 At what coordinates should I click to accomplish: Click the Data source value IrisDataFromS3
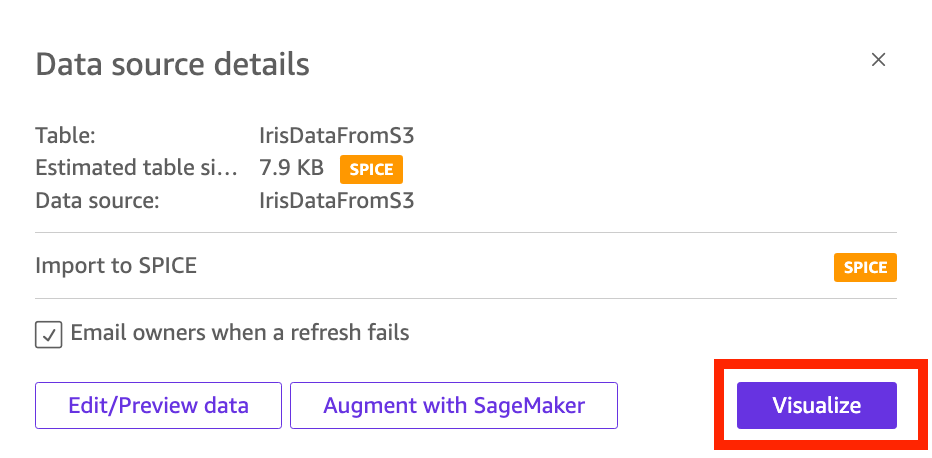coord(336,200)
